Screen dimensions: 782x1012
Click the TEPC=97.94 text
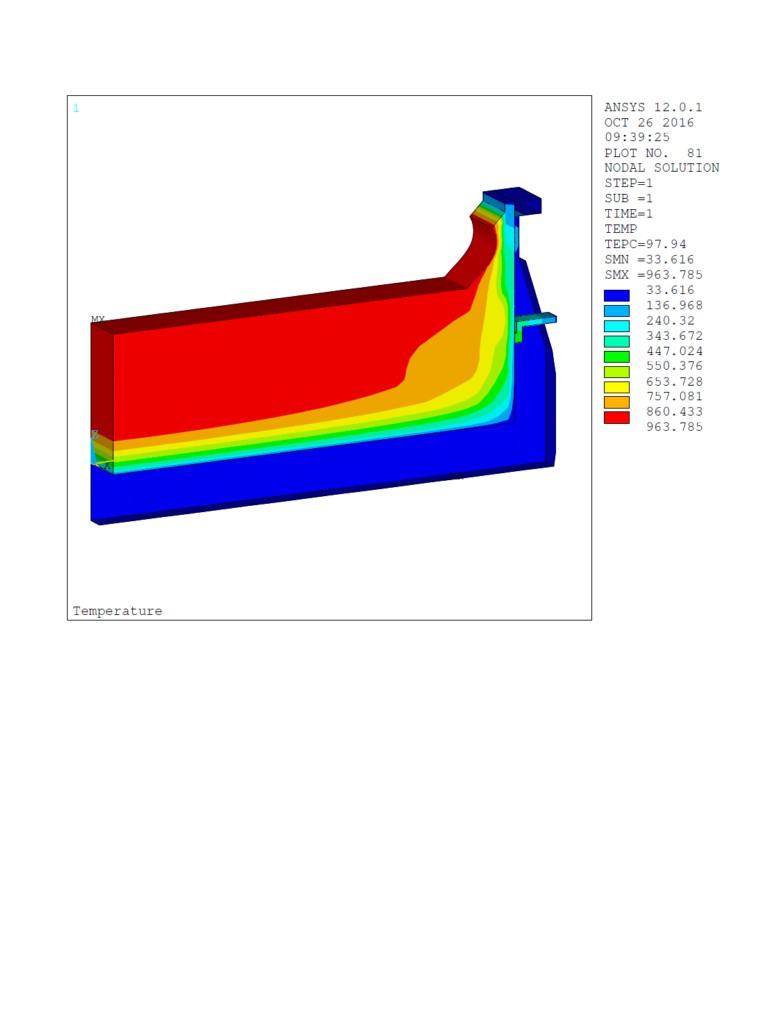645,244
